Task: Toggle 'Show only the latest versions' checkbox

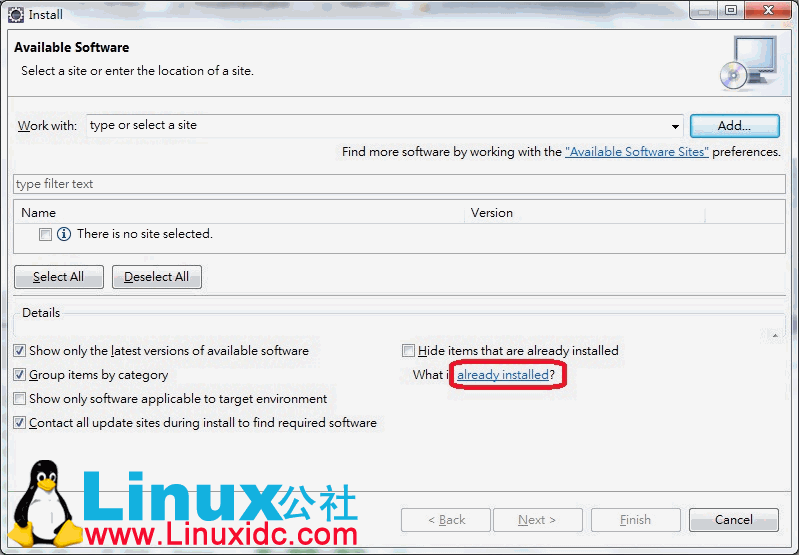Action: (x=20, y=351)
